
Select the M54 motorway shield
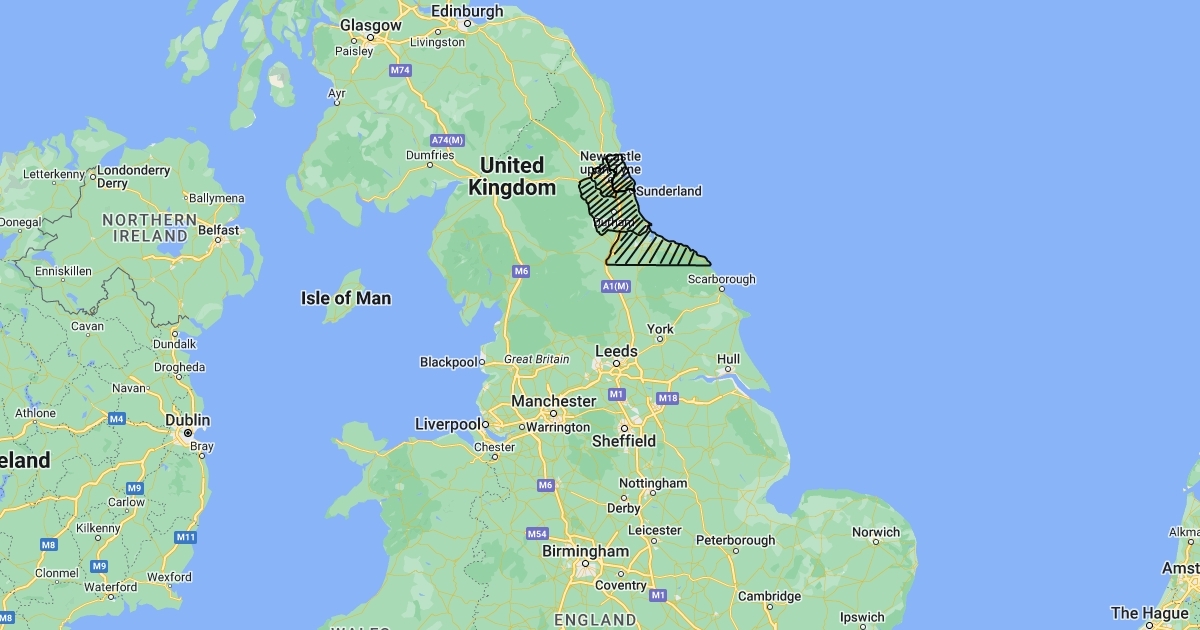[x=538, y=533]
